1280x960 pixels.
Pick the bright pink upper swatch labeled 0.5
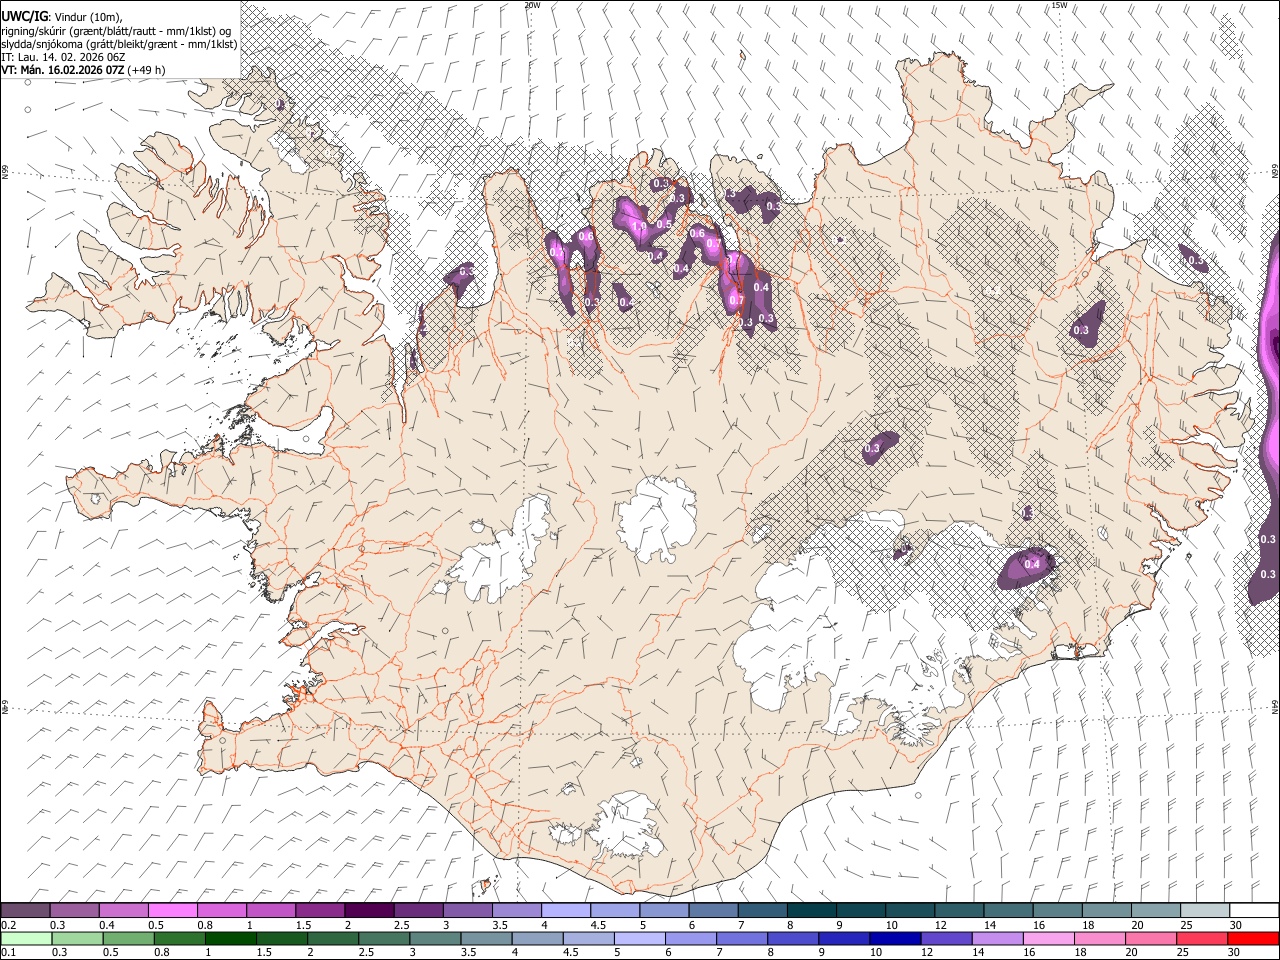[x=173, y=910]
